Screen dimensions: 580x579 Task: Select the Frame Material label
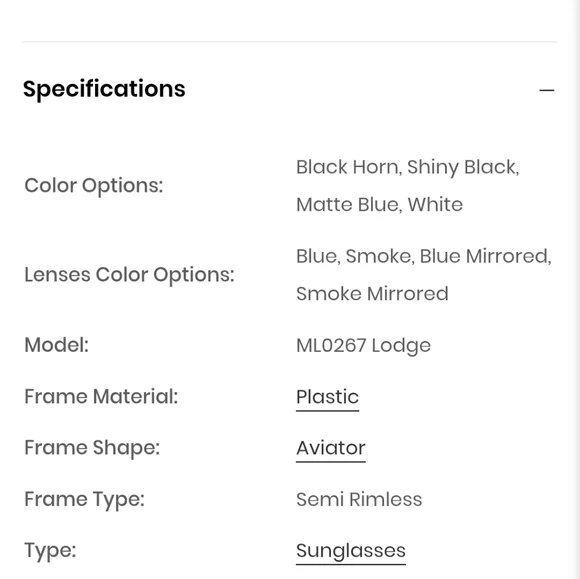(101, 397)
